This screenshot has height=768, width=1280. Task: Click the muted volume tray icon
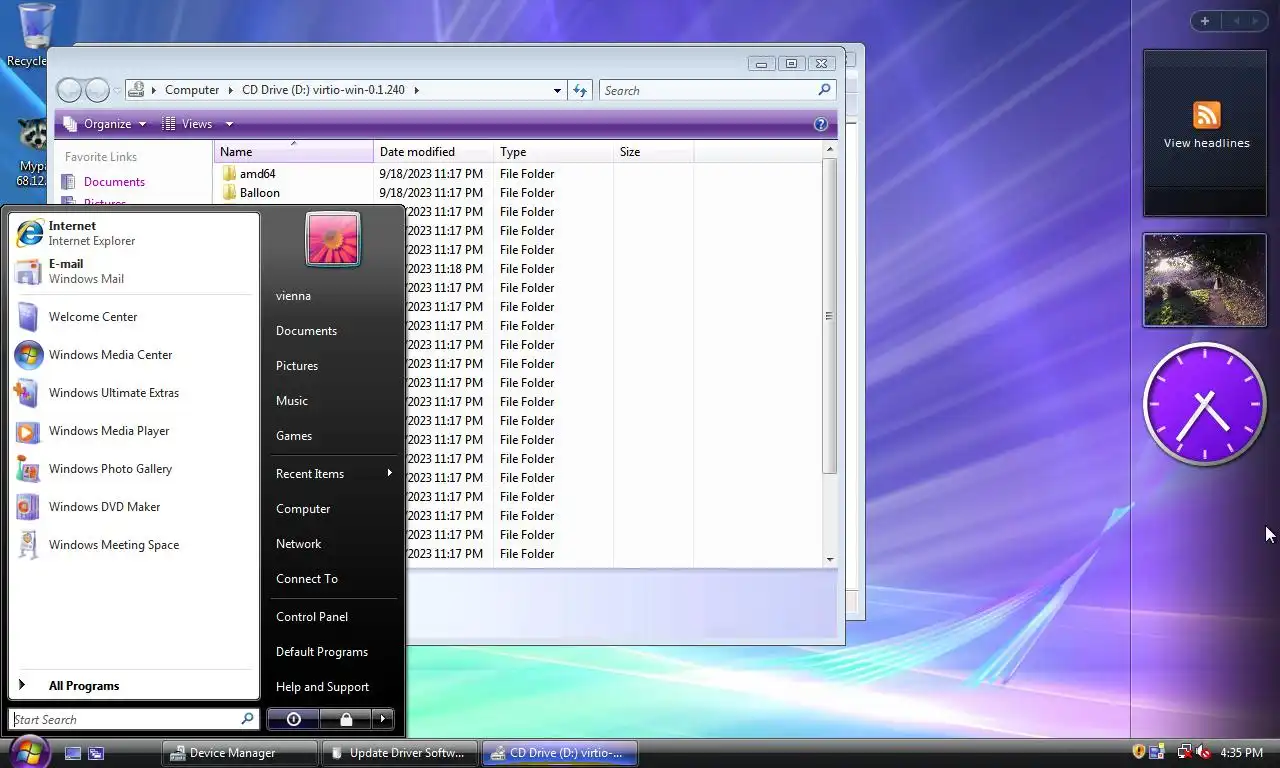pyautogui.click(x=1203, y=752)
